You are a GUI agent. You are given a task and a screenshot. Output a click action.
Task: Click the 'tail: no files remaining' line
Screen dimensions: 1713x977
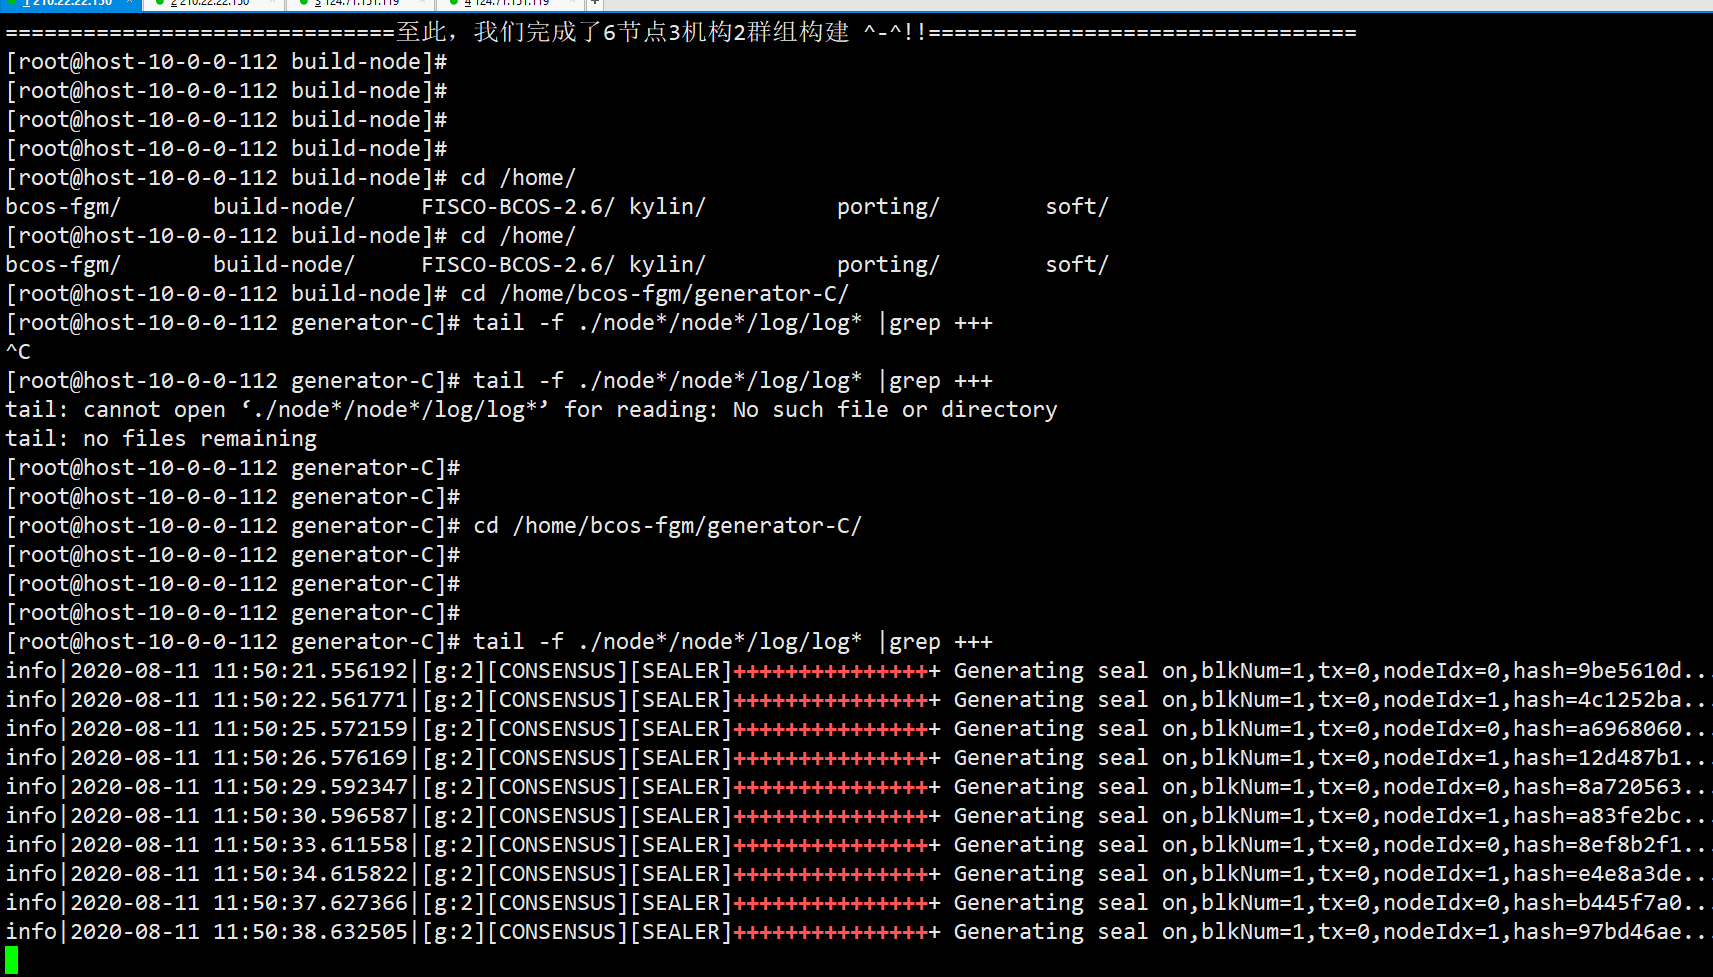pos(161,438)
